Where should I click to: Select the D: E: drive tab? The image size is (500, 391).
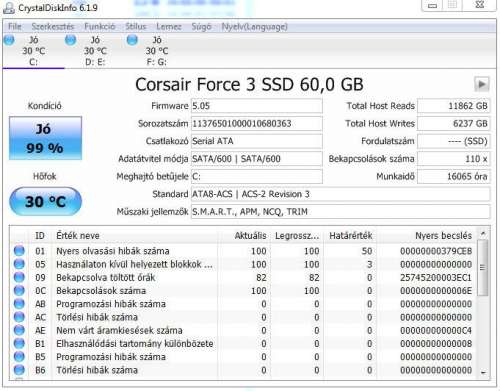95,51
